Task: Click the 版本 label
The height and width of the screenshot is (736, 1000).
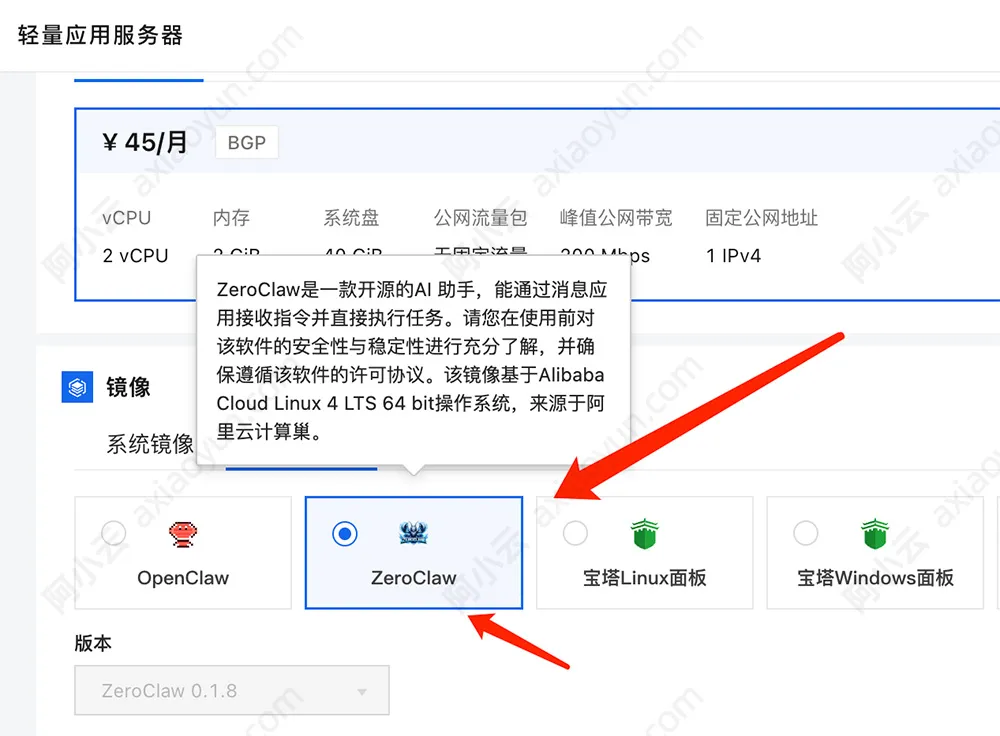Action: tap(93, 643)
